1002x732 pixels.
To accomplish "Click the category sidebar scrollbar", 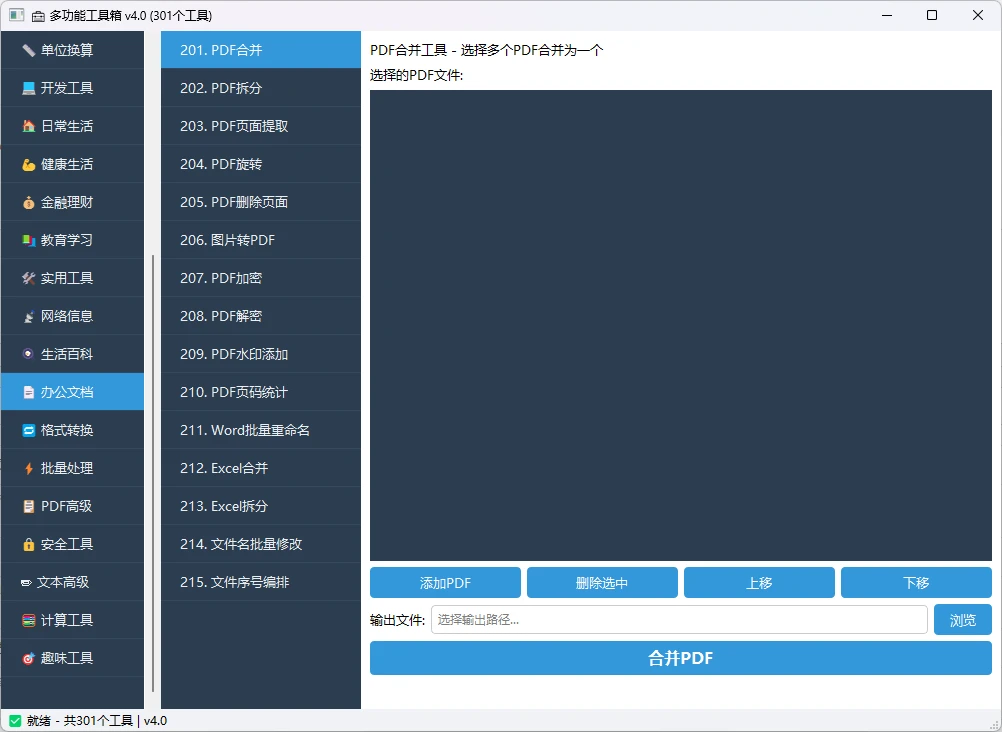I will pos(153,473).
